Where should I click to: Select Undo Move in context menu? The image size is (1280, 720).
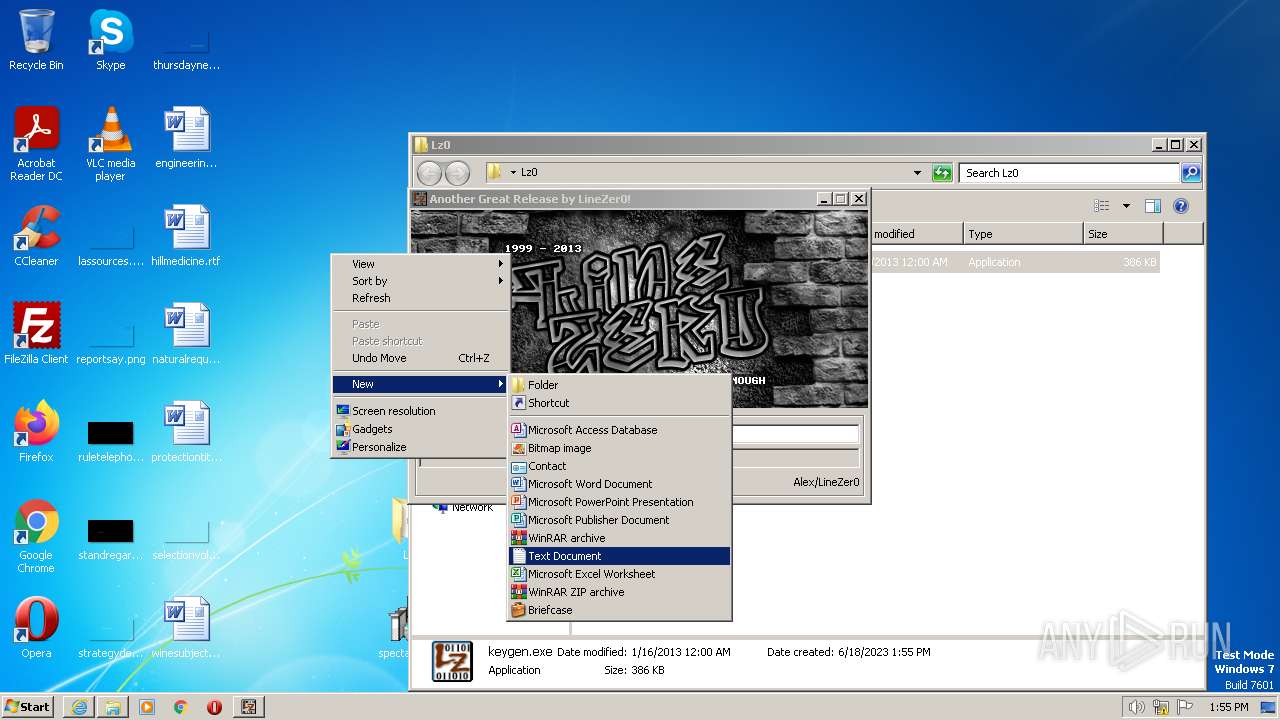tap(421, 358)
